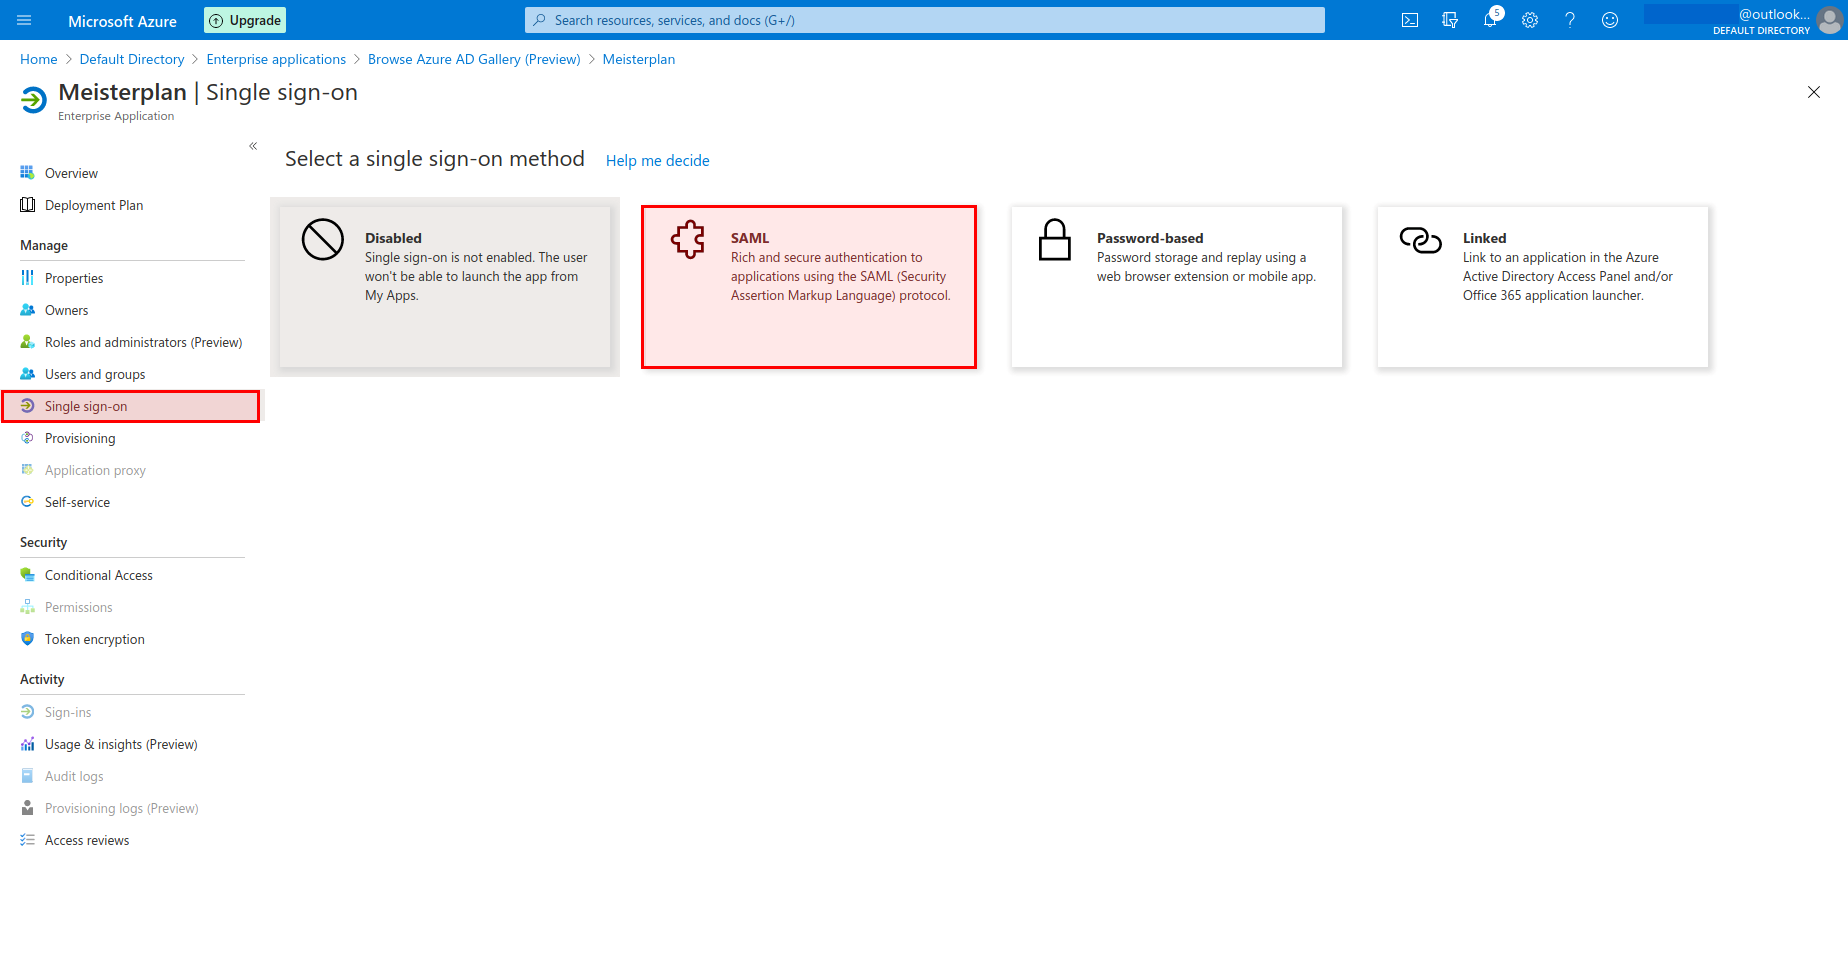Open Single sign-on menu item

click(130, 406)
